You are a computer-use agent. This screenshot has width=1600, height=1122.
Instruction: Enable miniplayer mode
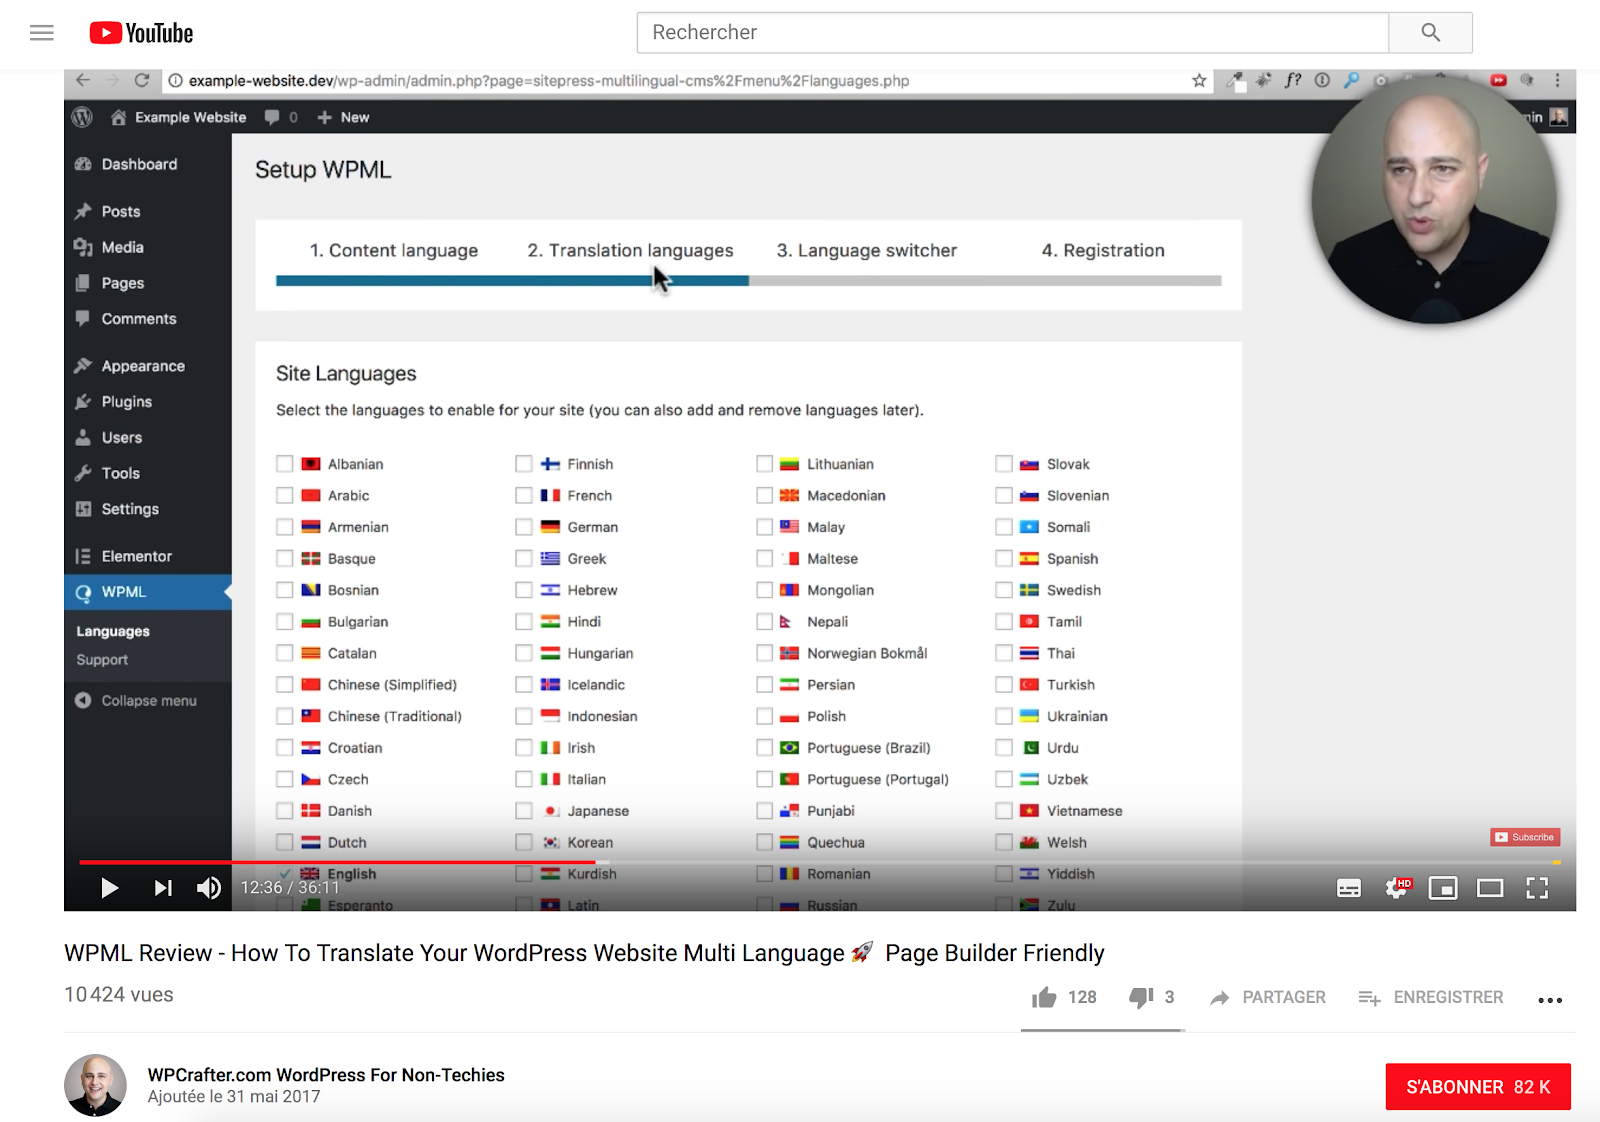(1443, 888)
